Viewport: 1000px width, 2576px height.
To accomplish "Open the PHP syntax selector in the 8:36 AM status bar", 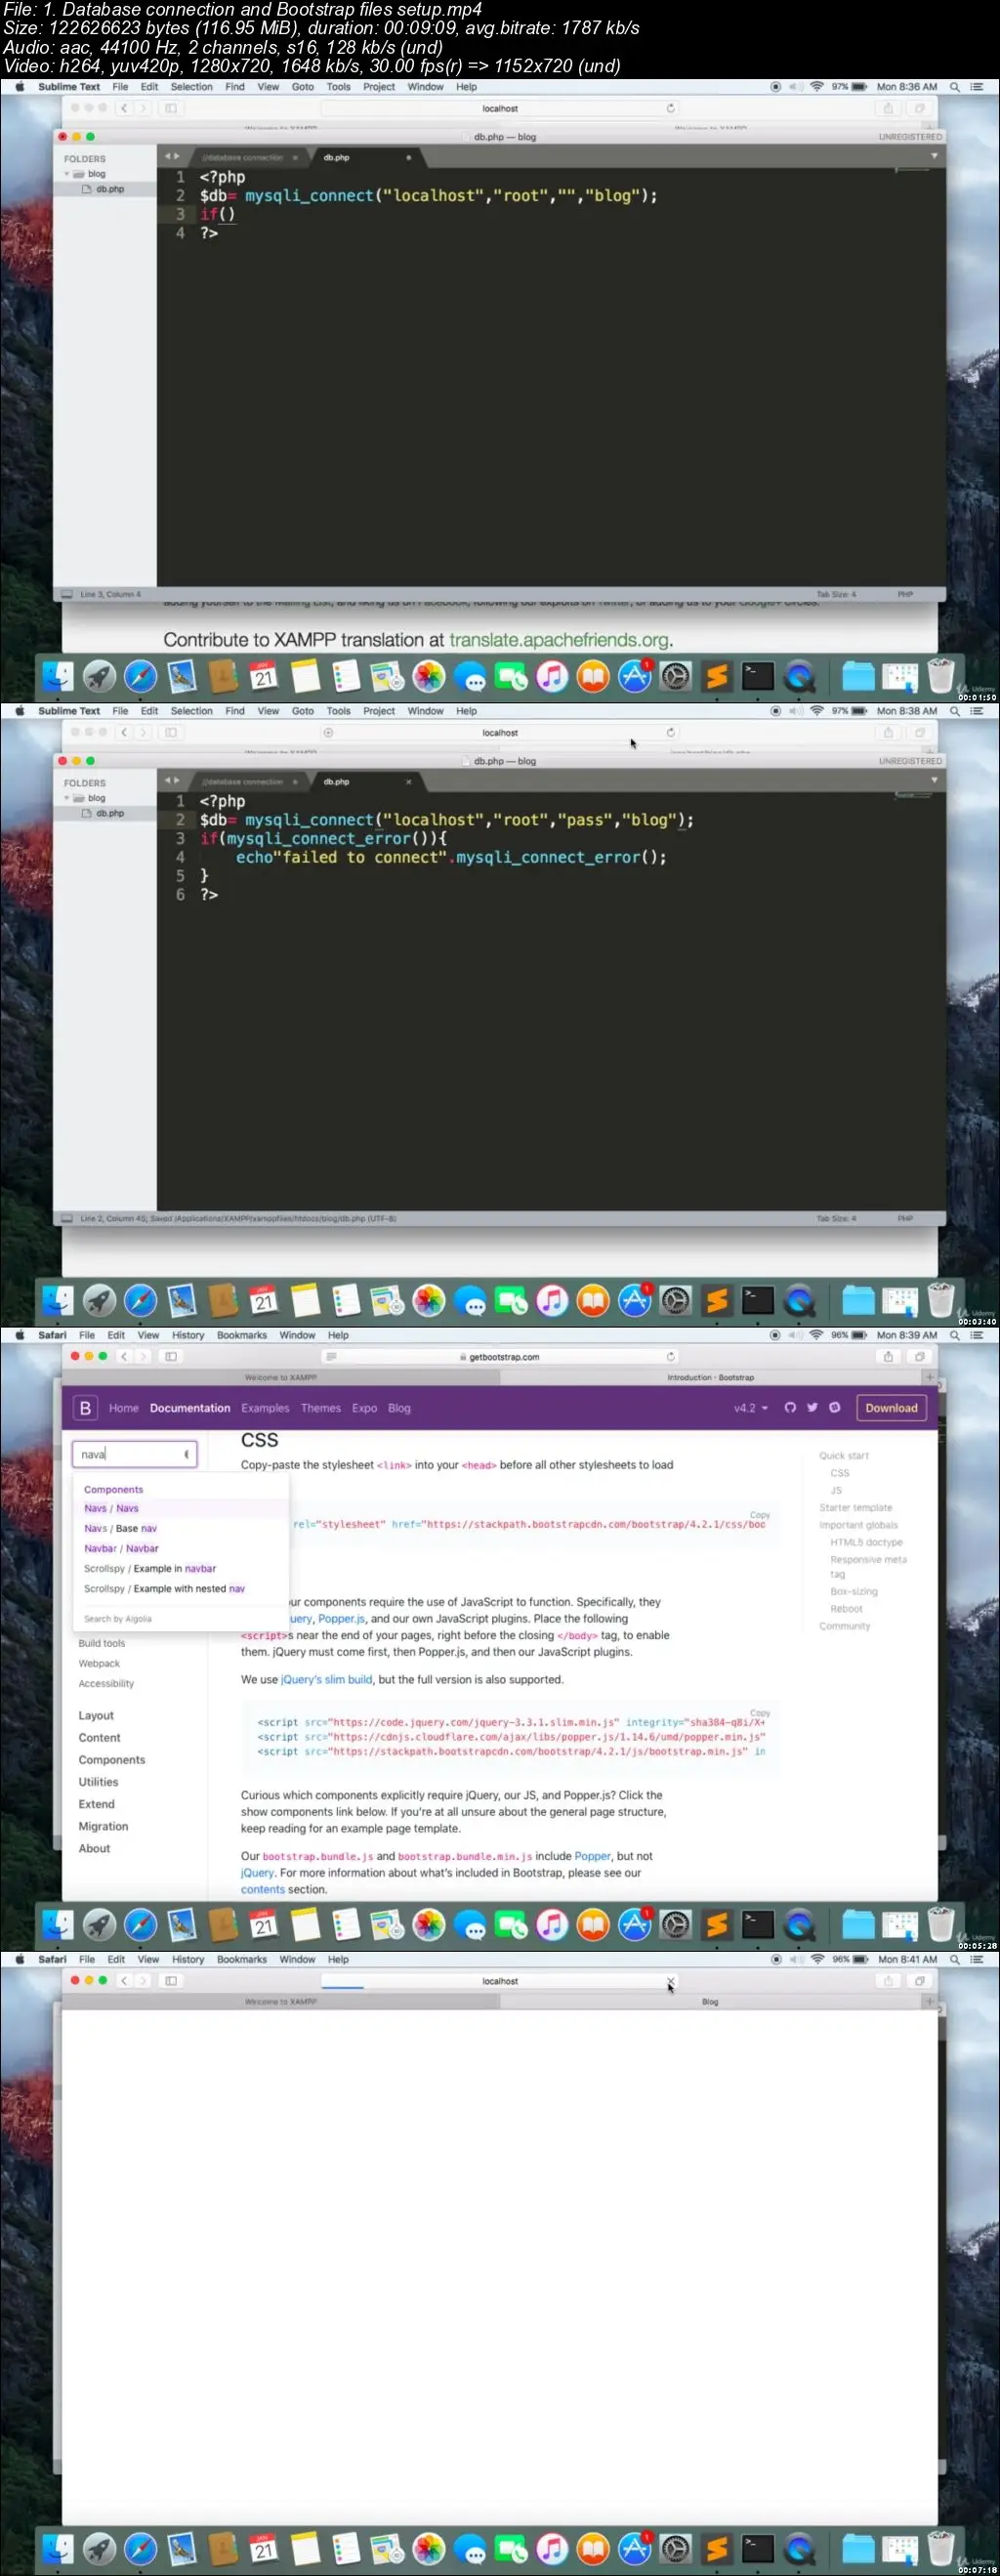I will 905,595.
